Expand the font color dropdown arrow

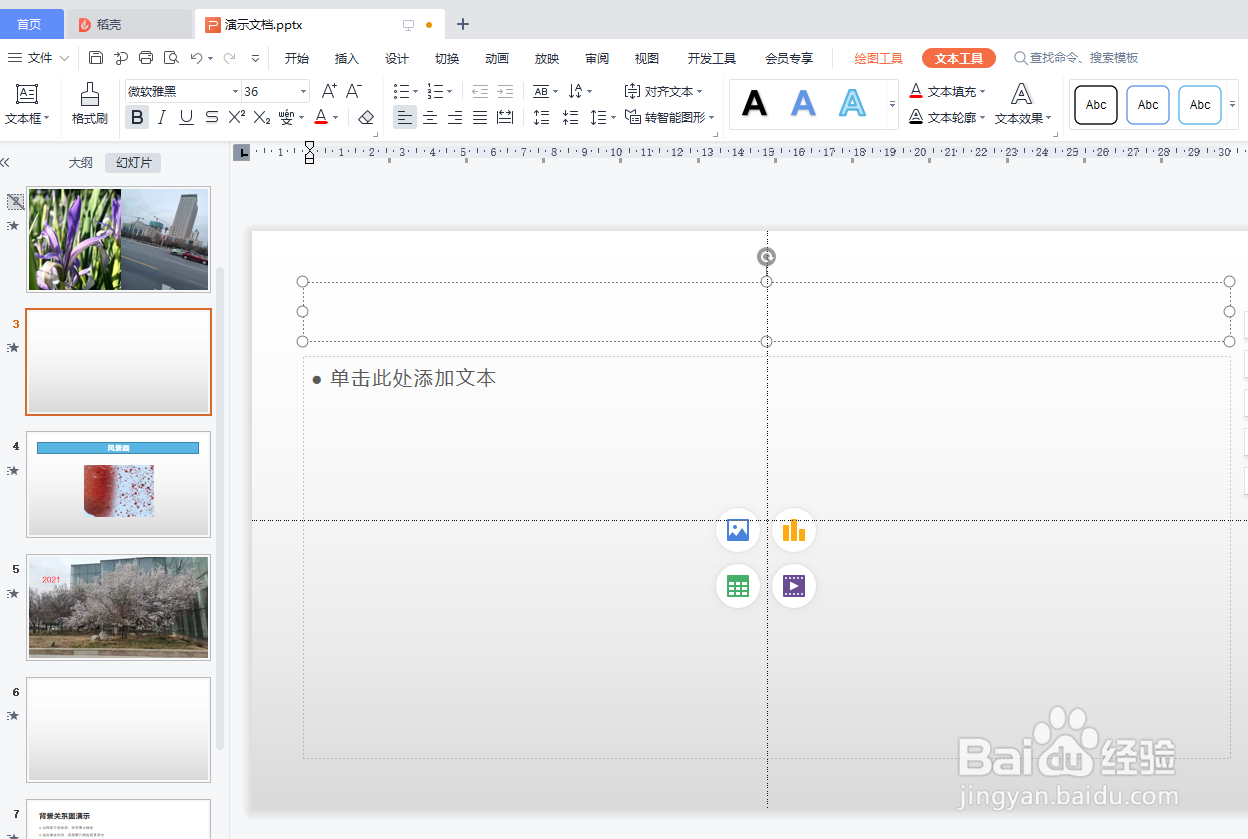coord(336,117)
